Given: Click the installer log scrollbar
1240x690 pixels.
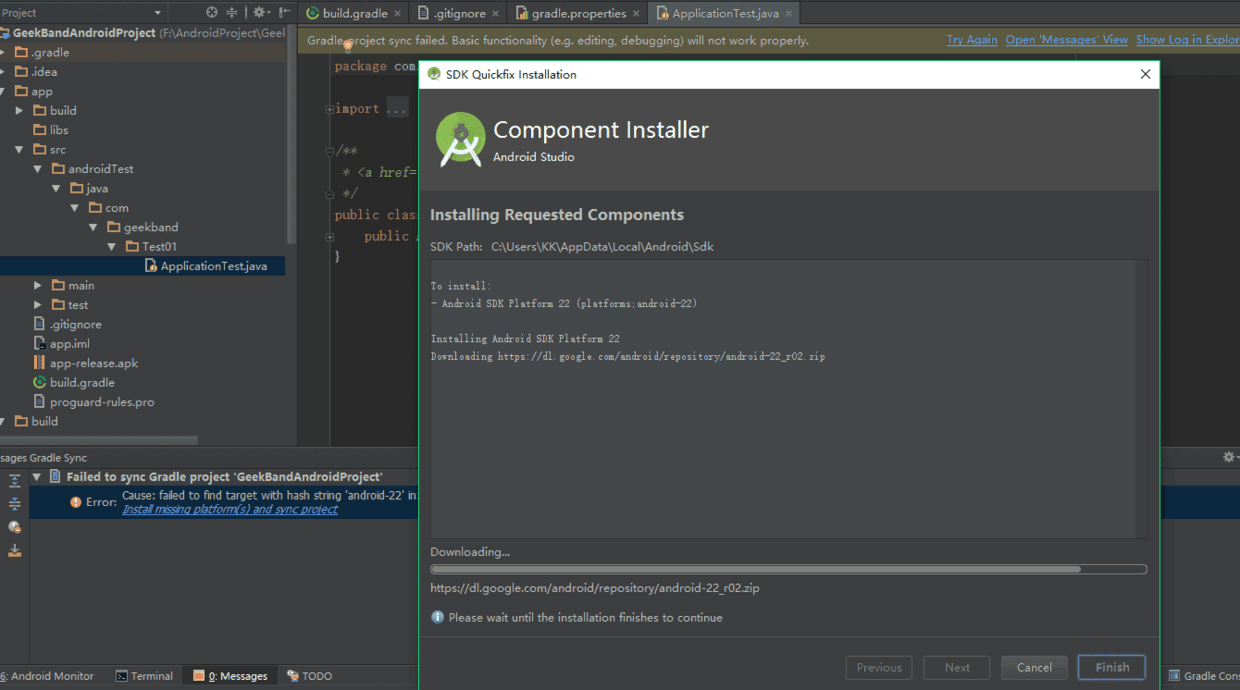Looking at the screenshot, I should (1142, 400).
